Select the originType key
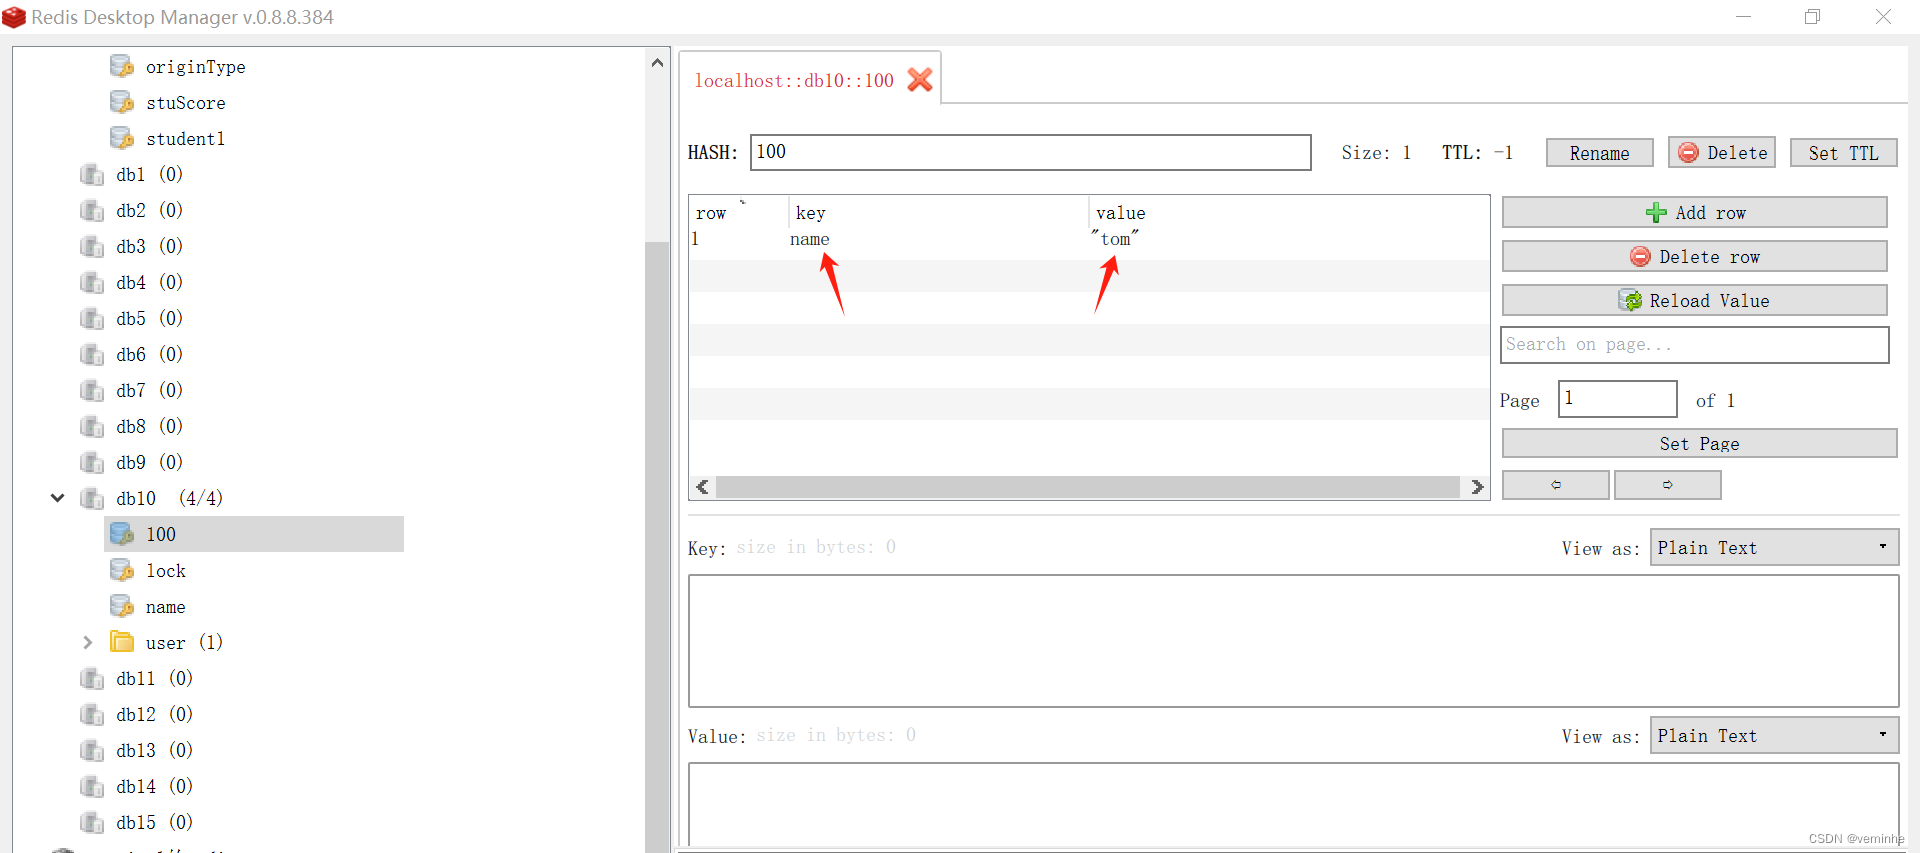This screenshot has height=853, width=1920. [196, 66]
